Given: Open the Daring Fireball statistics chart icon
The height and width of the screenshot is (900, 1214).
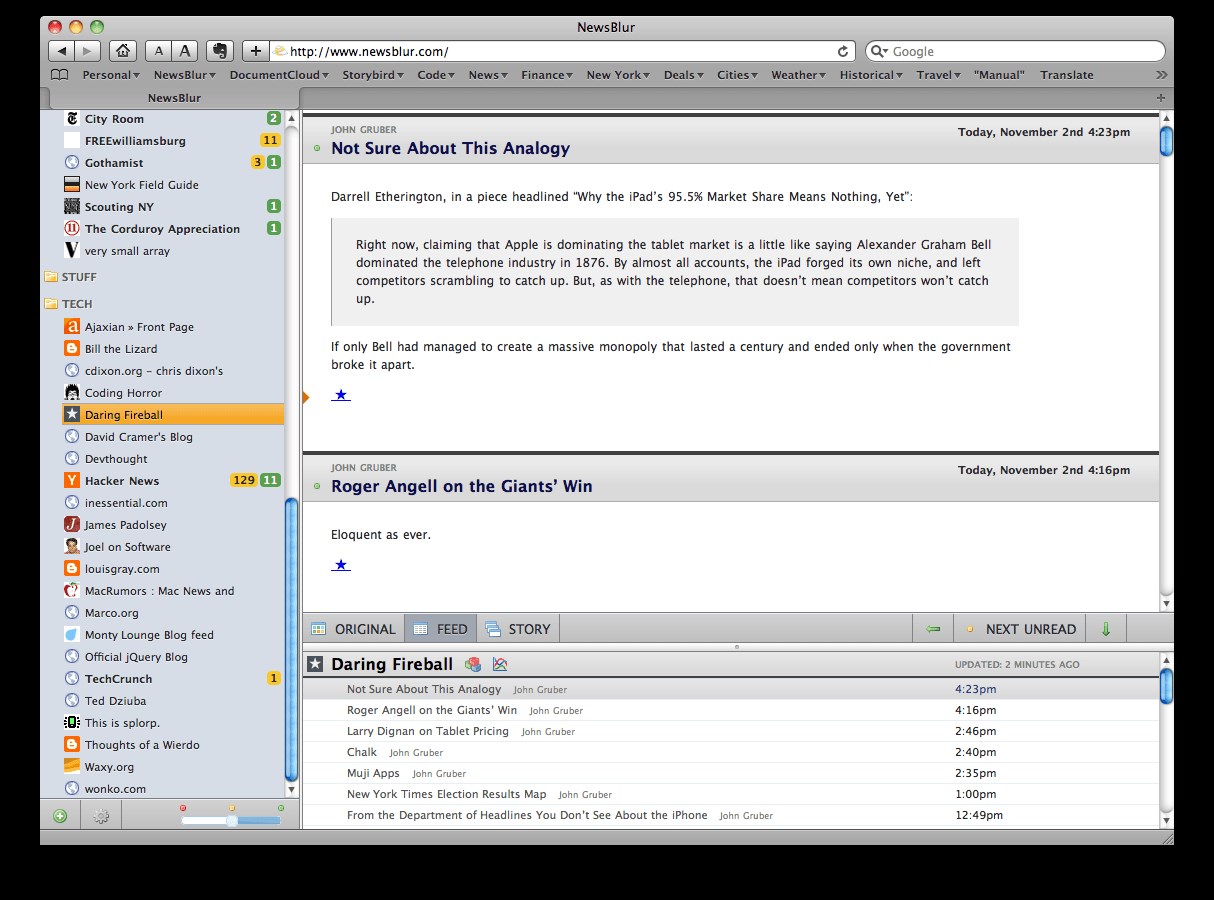Looking at the screenshot, I should 500,664.
